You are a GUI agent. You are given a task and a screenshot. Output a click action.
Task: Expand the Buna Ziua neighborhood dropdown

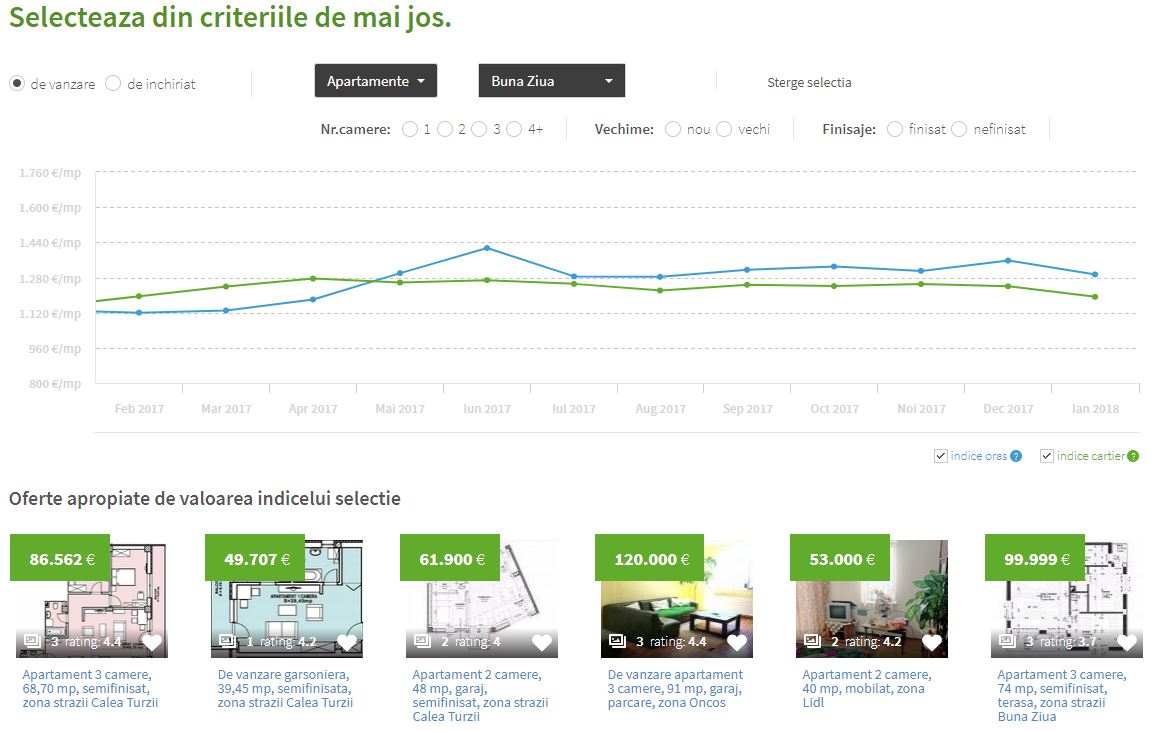tap(552, 81)
